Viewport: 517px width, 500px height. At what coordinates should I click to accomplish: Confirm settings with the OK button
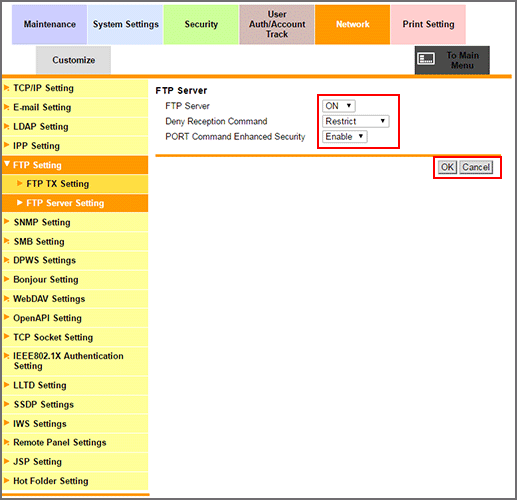coord(447,167)
